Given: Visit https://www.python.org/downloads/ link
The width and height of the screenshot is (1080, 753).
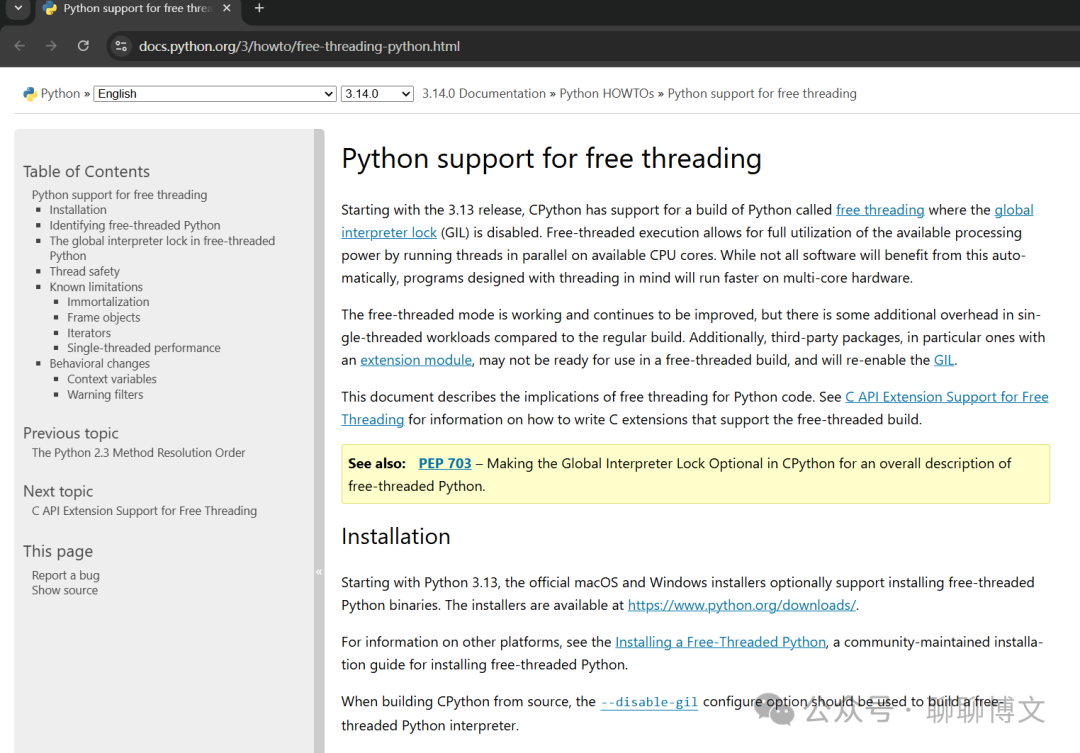Looking at the screenshot, I should click(x=742, y=605).
